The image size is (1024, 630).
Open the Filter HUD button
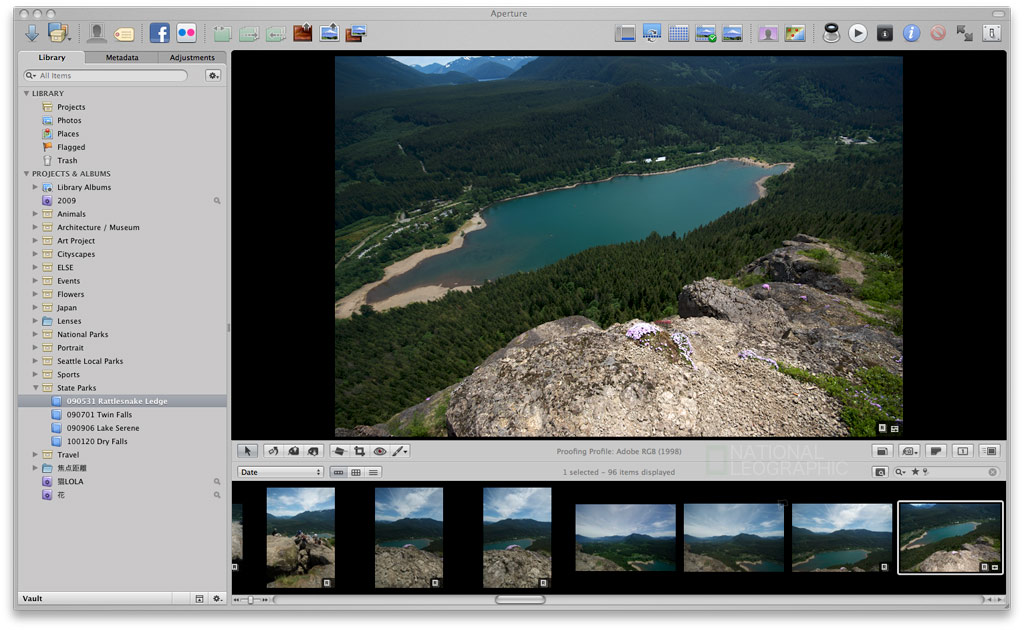point(880,472)
